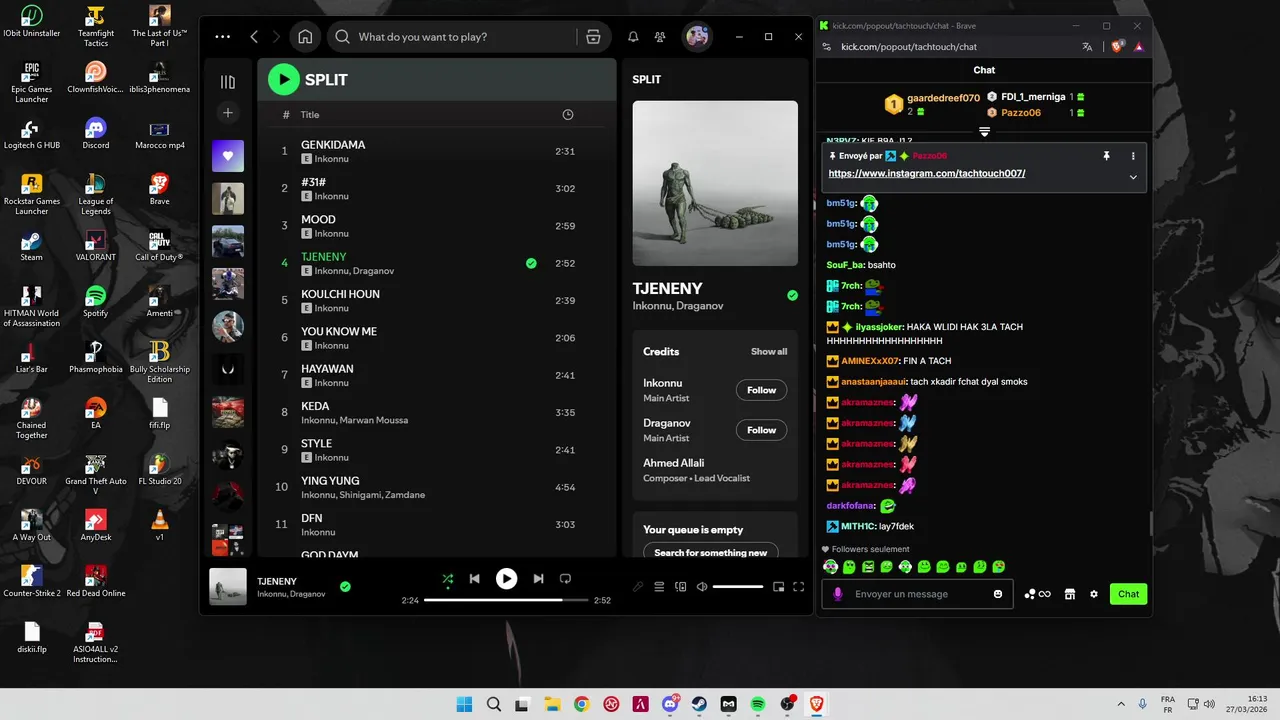Open Steam from the taskbar

[x=699, y=704]
